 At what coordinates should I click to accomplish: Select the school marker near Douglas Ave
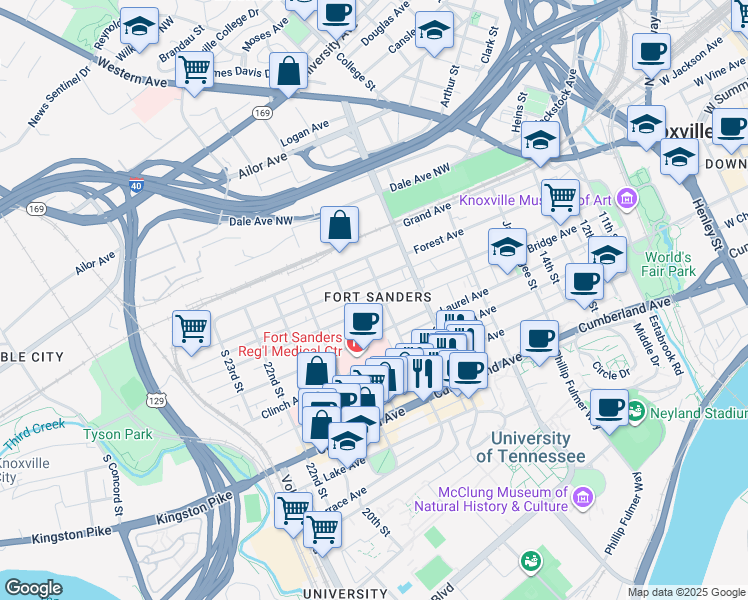pos(434,32)
